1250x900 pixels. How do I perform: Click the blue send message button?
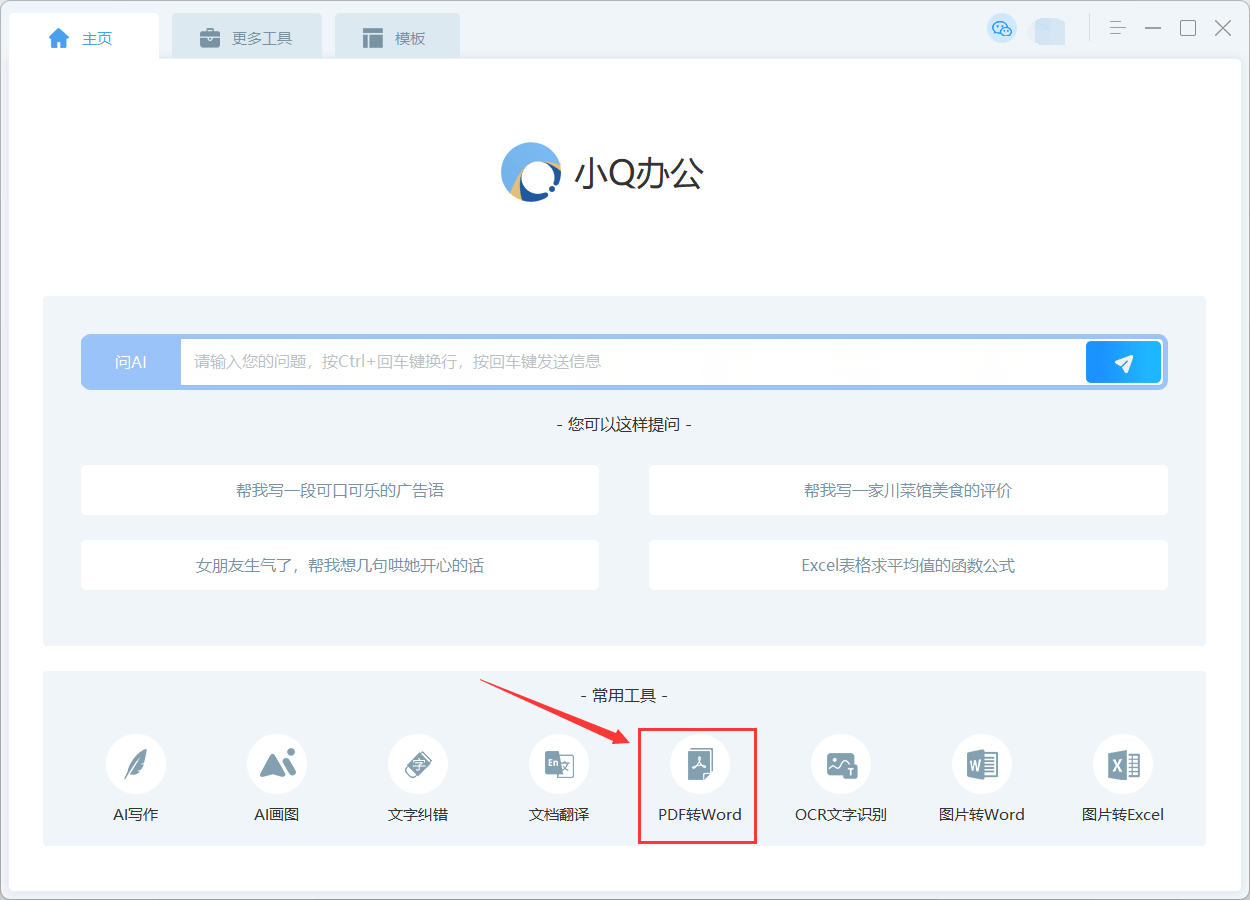coord(1123,361)
